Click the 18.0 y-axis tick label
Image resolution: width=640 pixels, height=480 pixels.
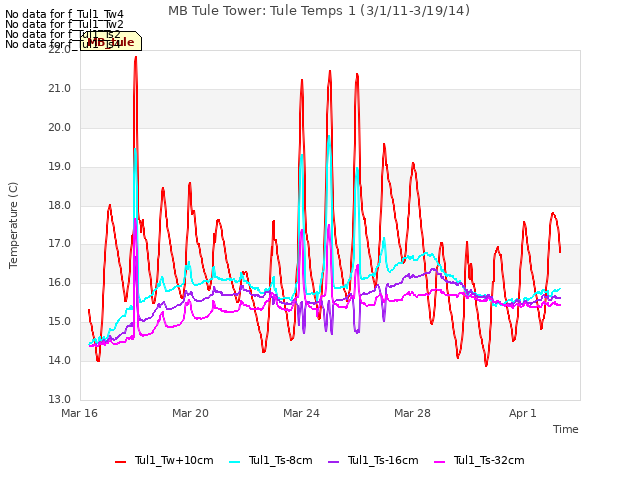coord(60,205)
